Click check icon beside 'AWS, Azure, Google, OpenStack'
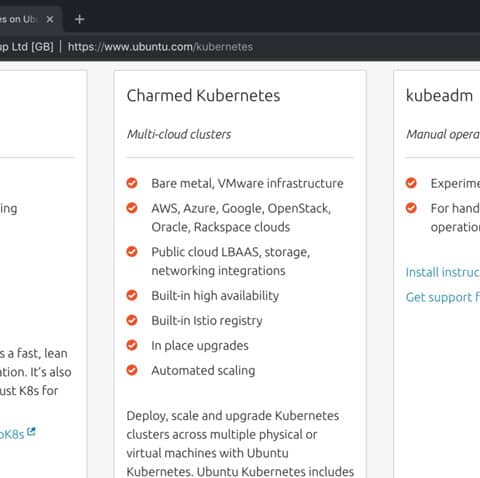480x478 pixels. point(132,208)
